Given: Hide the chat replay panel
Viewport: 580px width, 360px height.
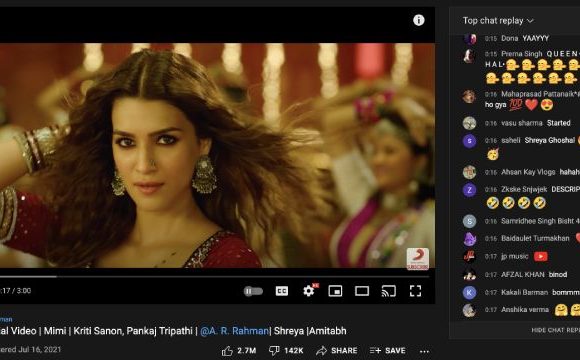Looking at the screenshot, I should pyautogui.click(x=556, y=330).
